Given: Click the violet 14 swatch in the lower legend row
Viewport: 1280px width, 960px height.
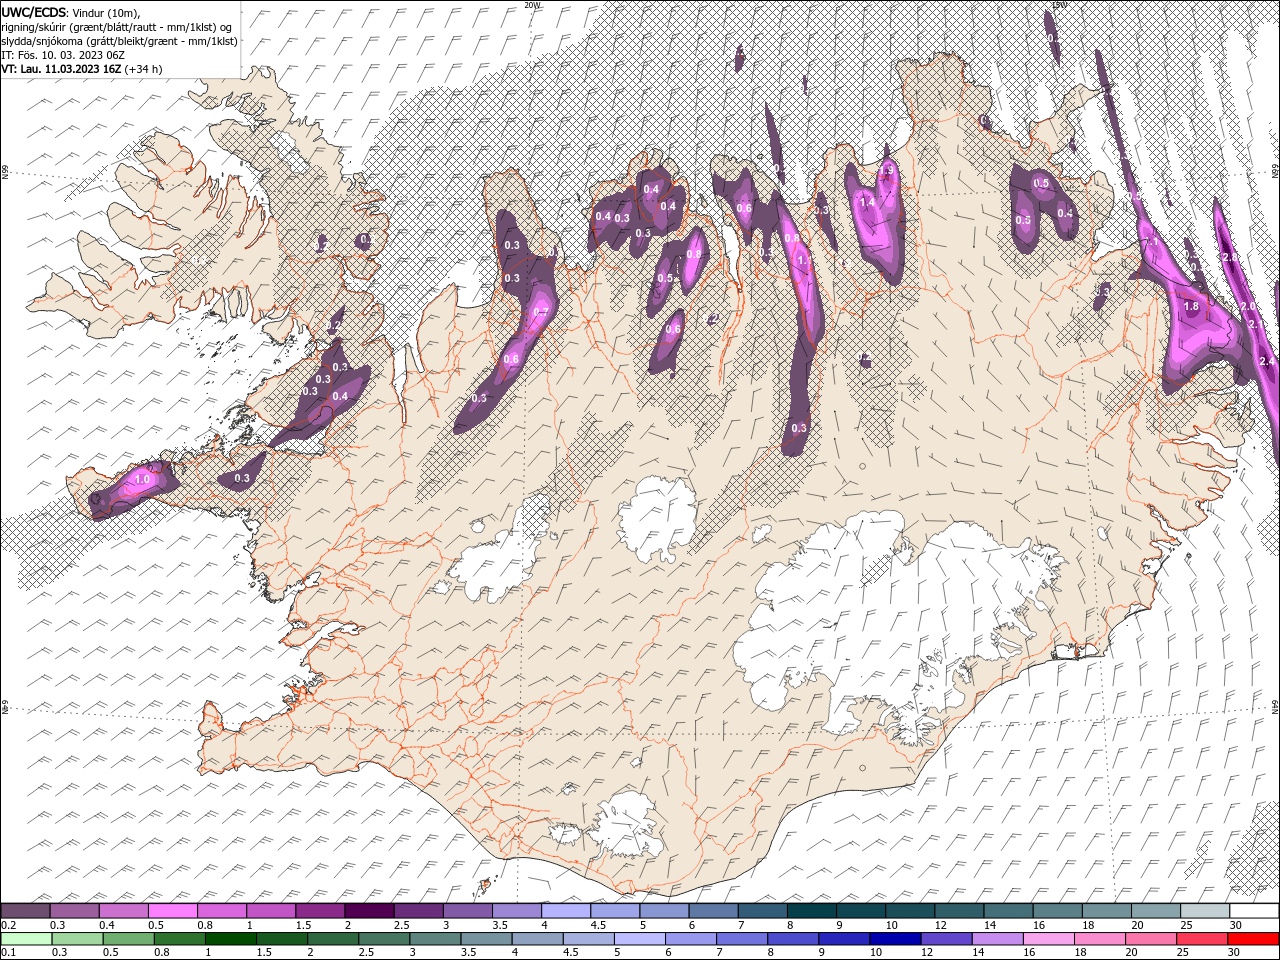Looking at the screenshot, I should pos(996,939).
